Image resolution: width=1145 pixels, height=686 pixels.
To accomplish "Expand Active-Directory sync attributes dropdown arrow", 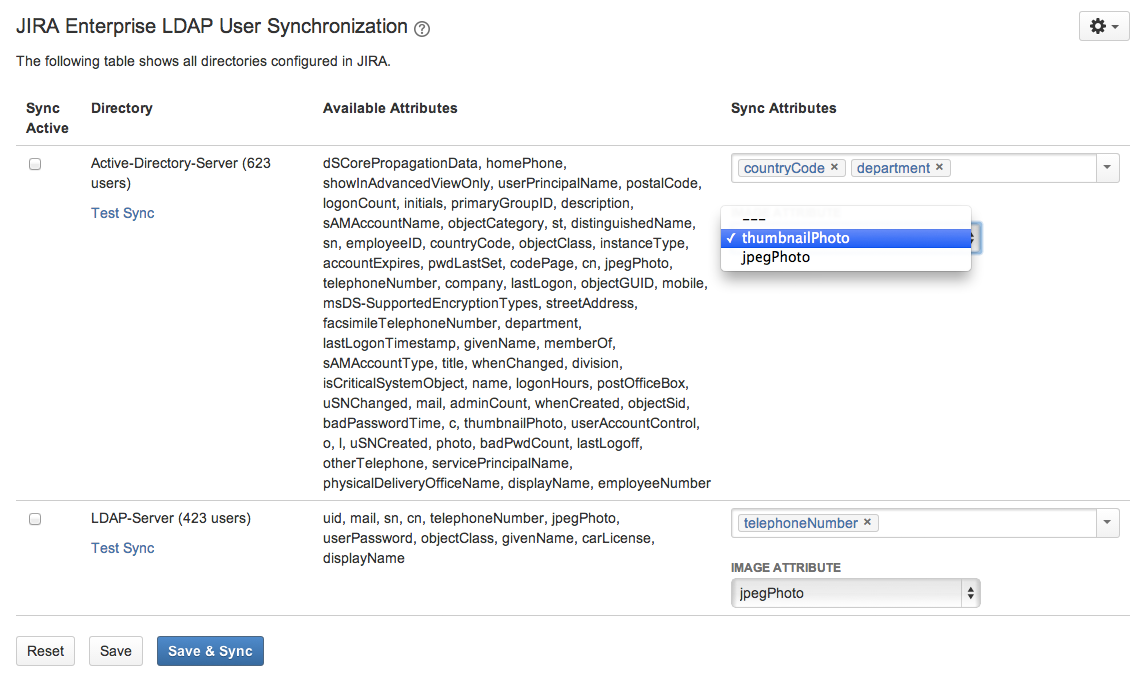I will click(x=1107, y=168).
